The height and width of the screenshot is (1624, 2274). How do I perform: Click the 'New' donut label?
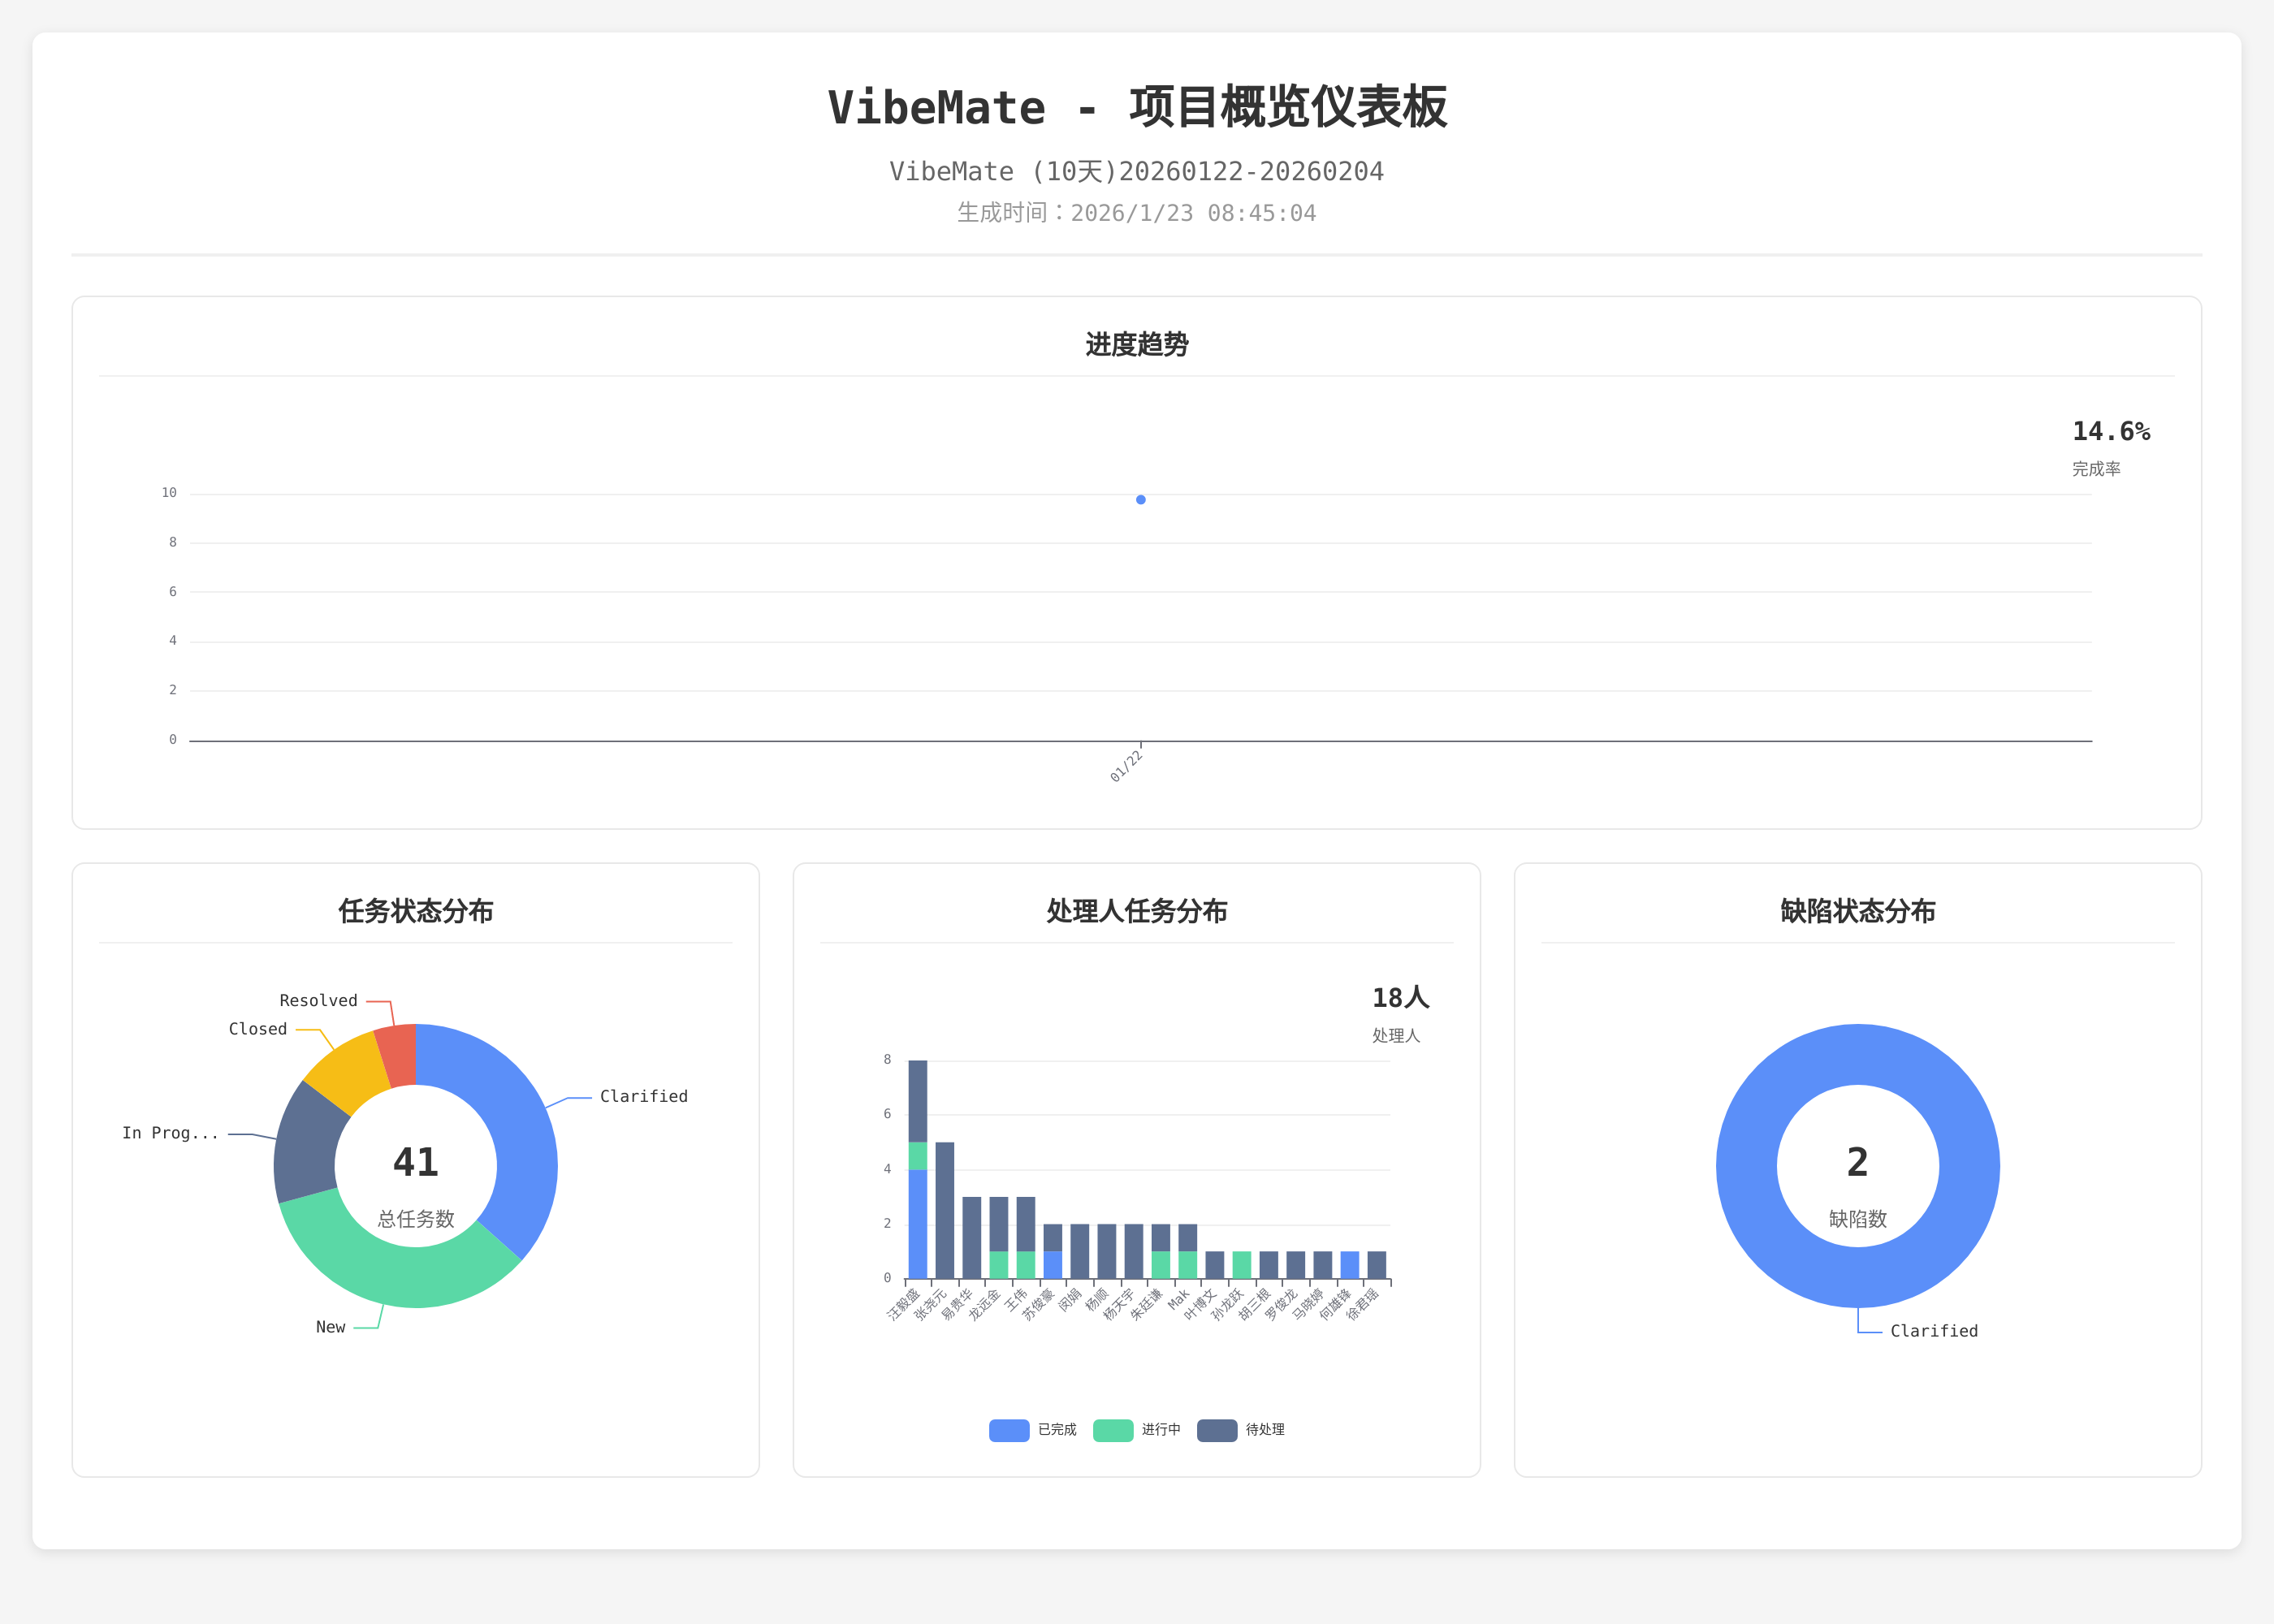pos(330,1327)
